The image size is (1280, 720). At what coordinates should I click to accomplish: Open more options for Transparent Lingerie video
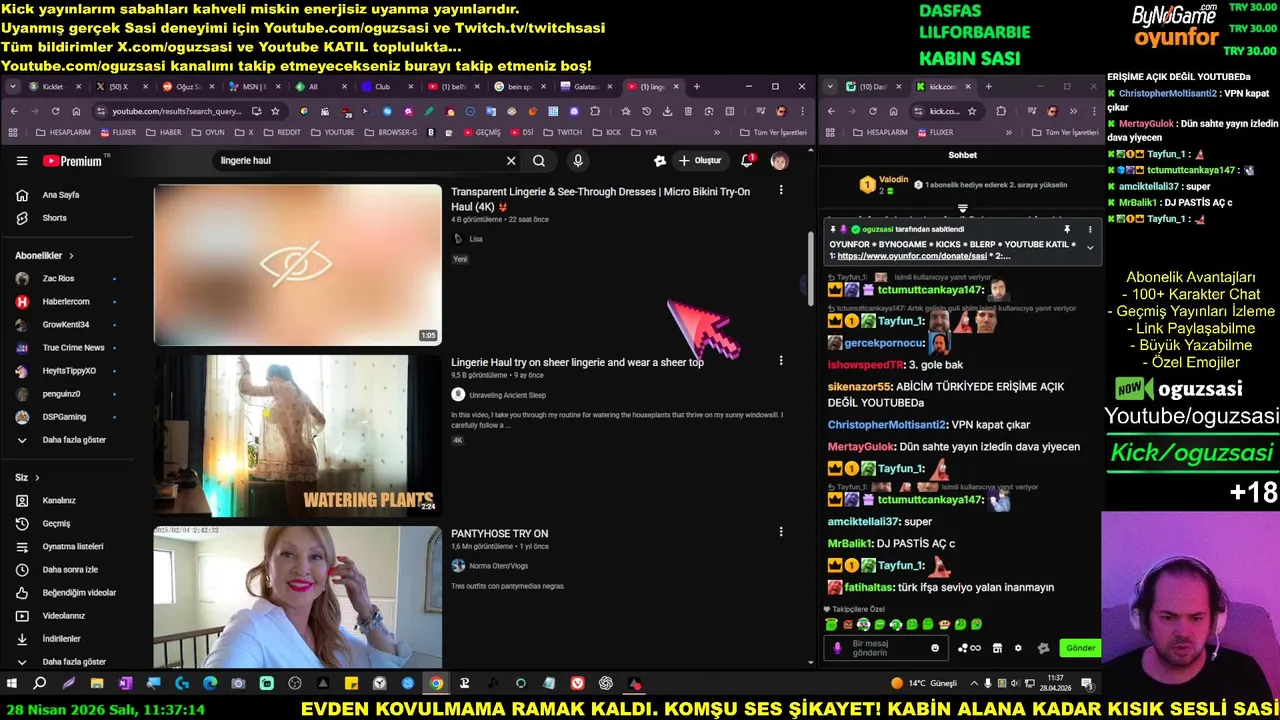781,190
